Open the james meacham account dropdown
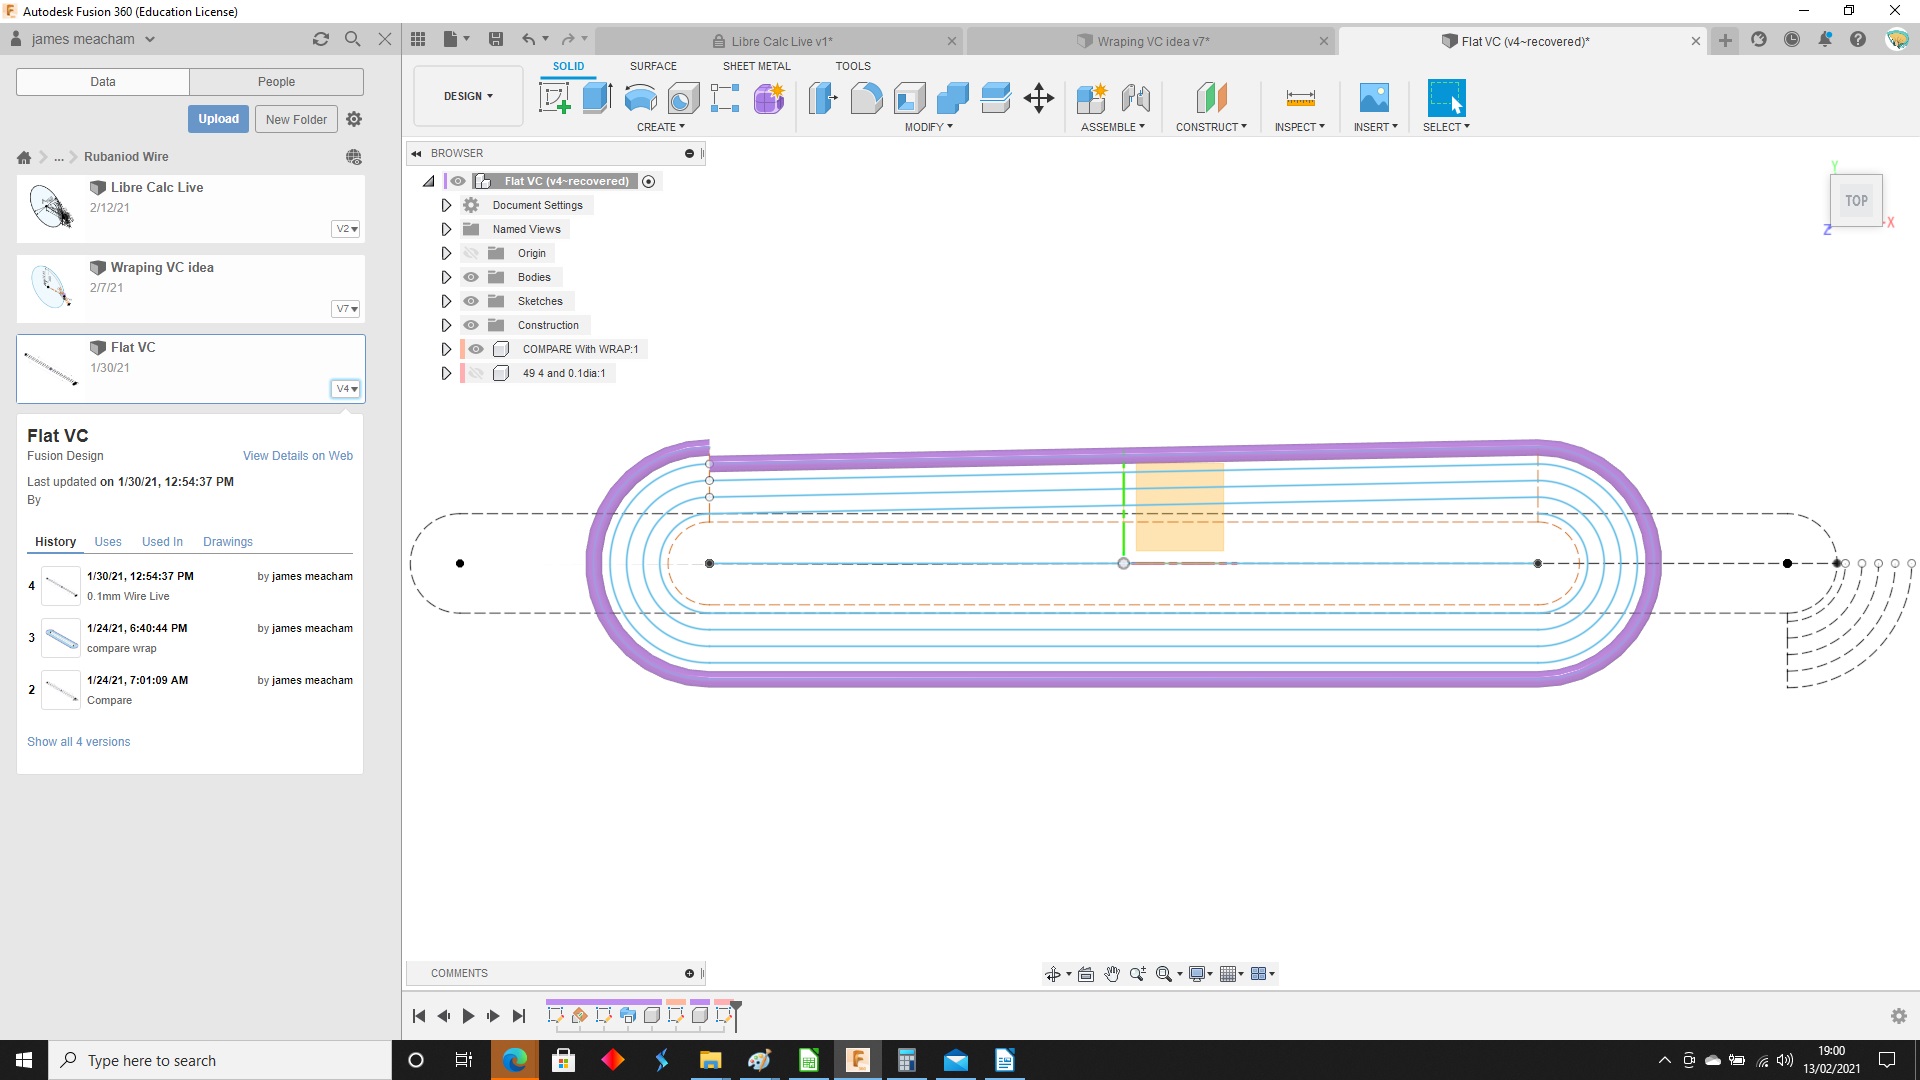 pyautogui.click(x=93, y=39)
